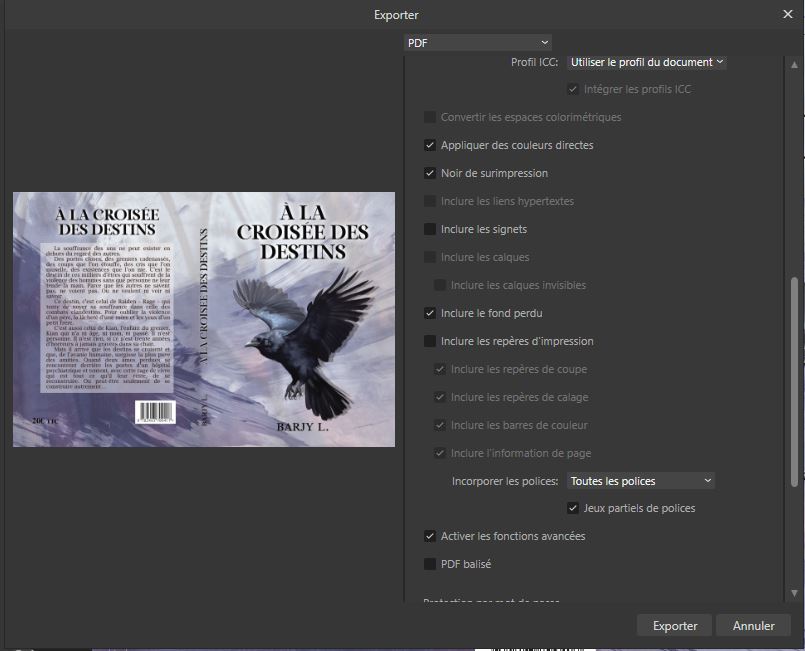The width and height of the screenshot is (805, 651).
Task: Toggle Inclure l'information de page
Action: click(x=440, y=453)
